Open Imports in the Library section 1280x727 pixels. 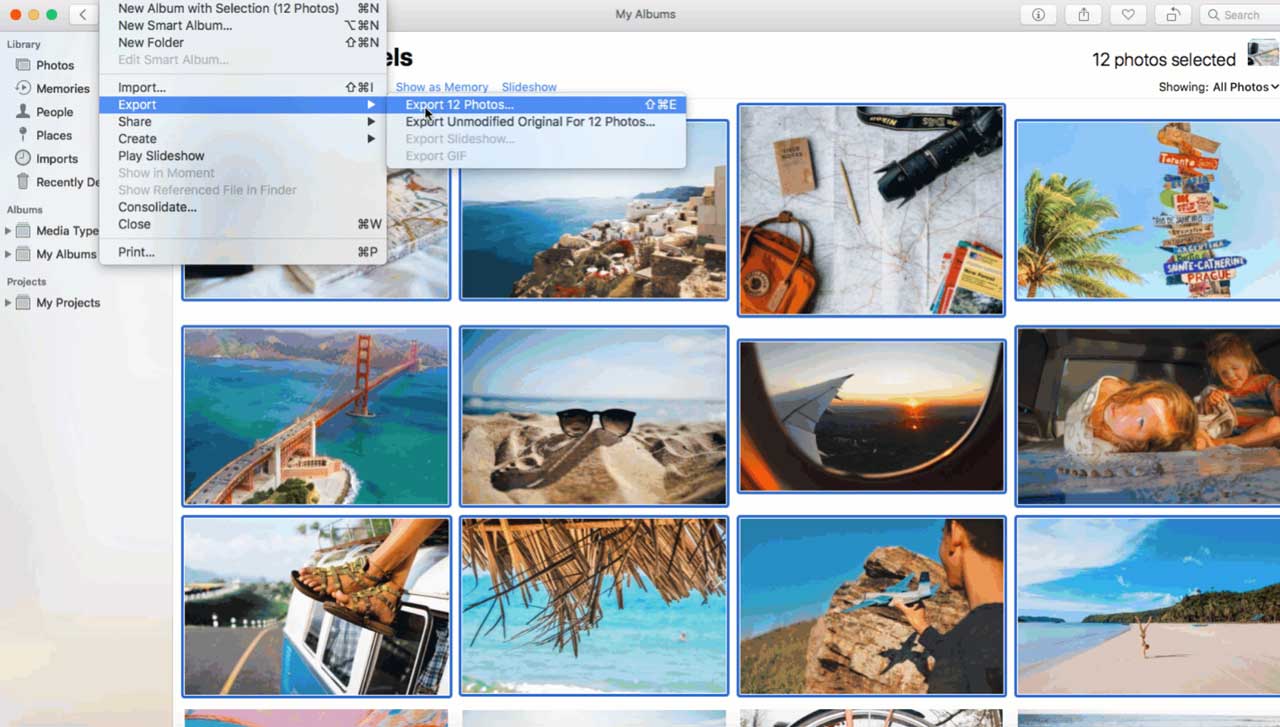pos(58,158)
